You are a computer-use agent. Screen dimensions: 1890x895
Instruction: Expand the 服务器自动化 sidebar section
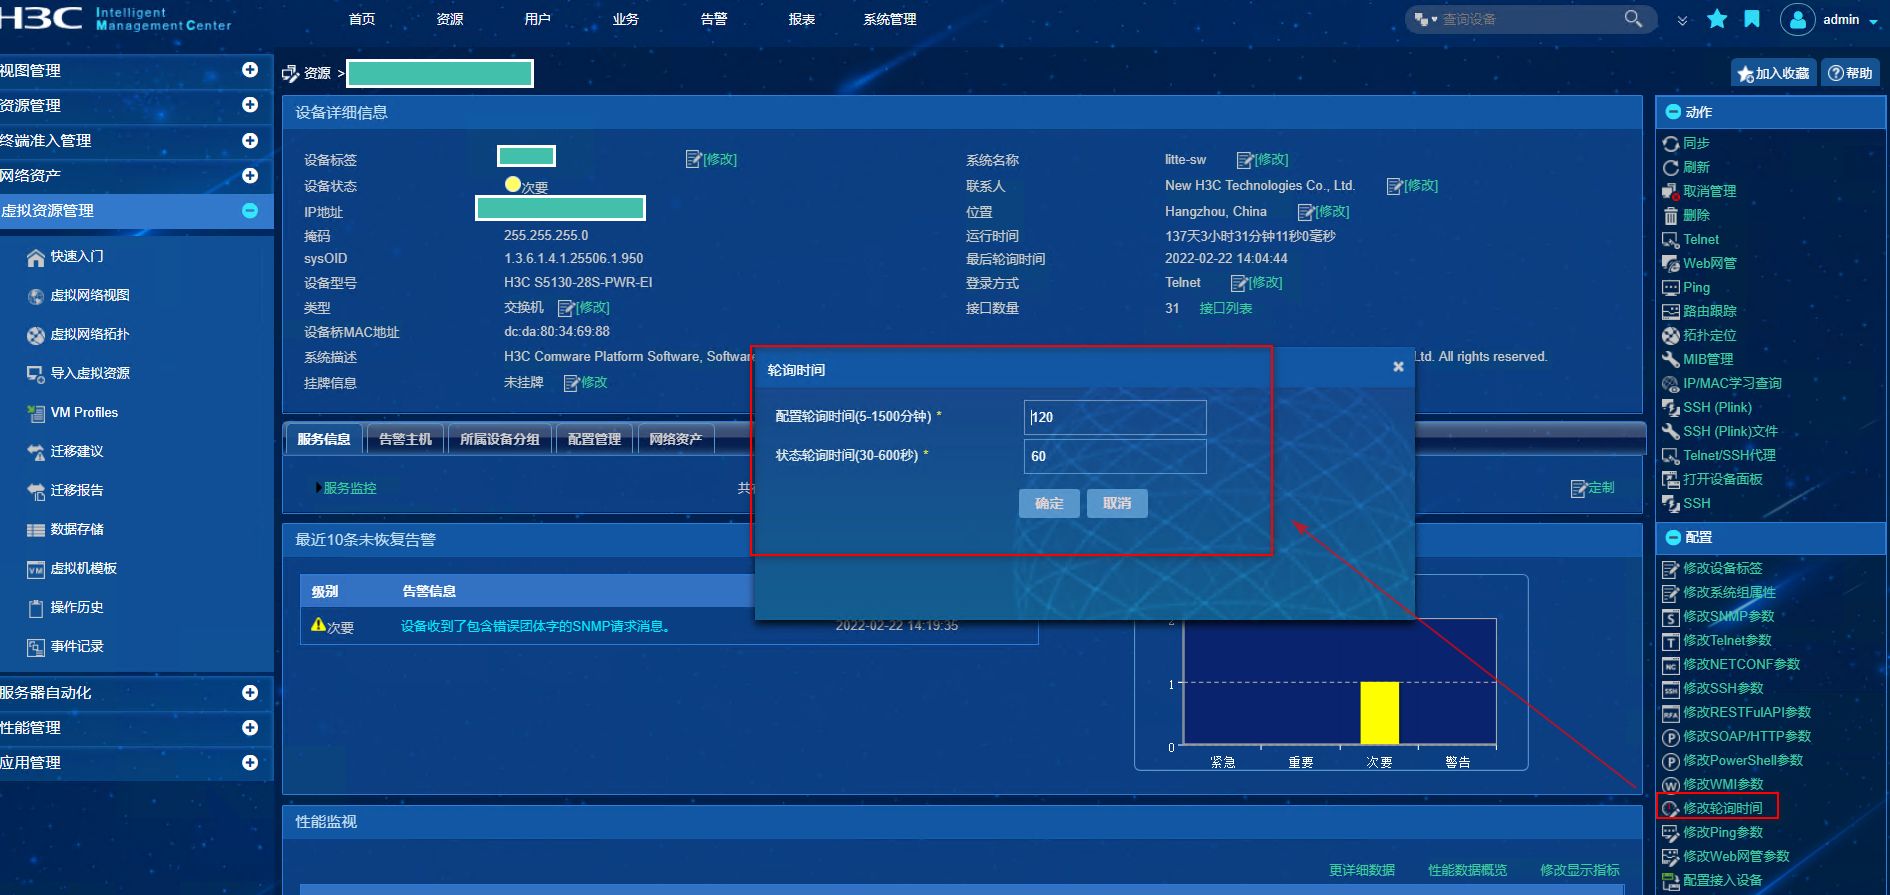(250, 693)
